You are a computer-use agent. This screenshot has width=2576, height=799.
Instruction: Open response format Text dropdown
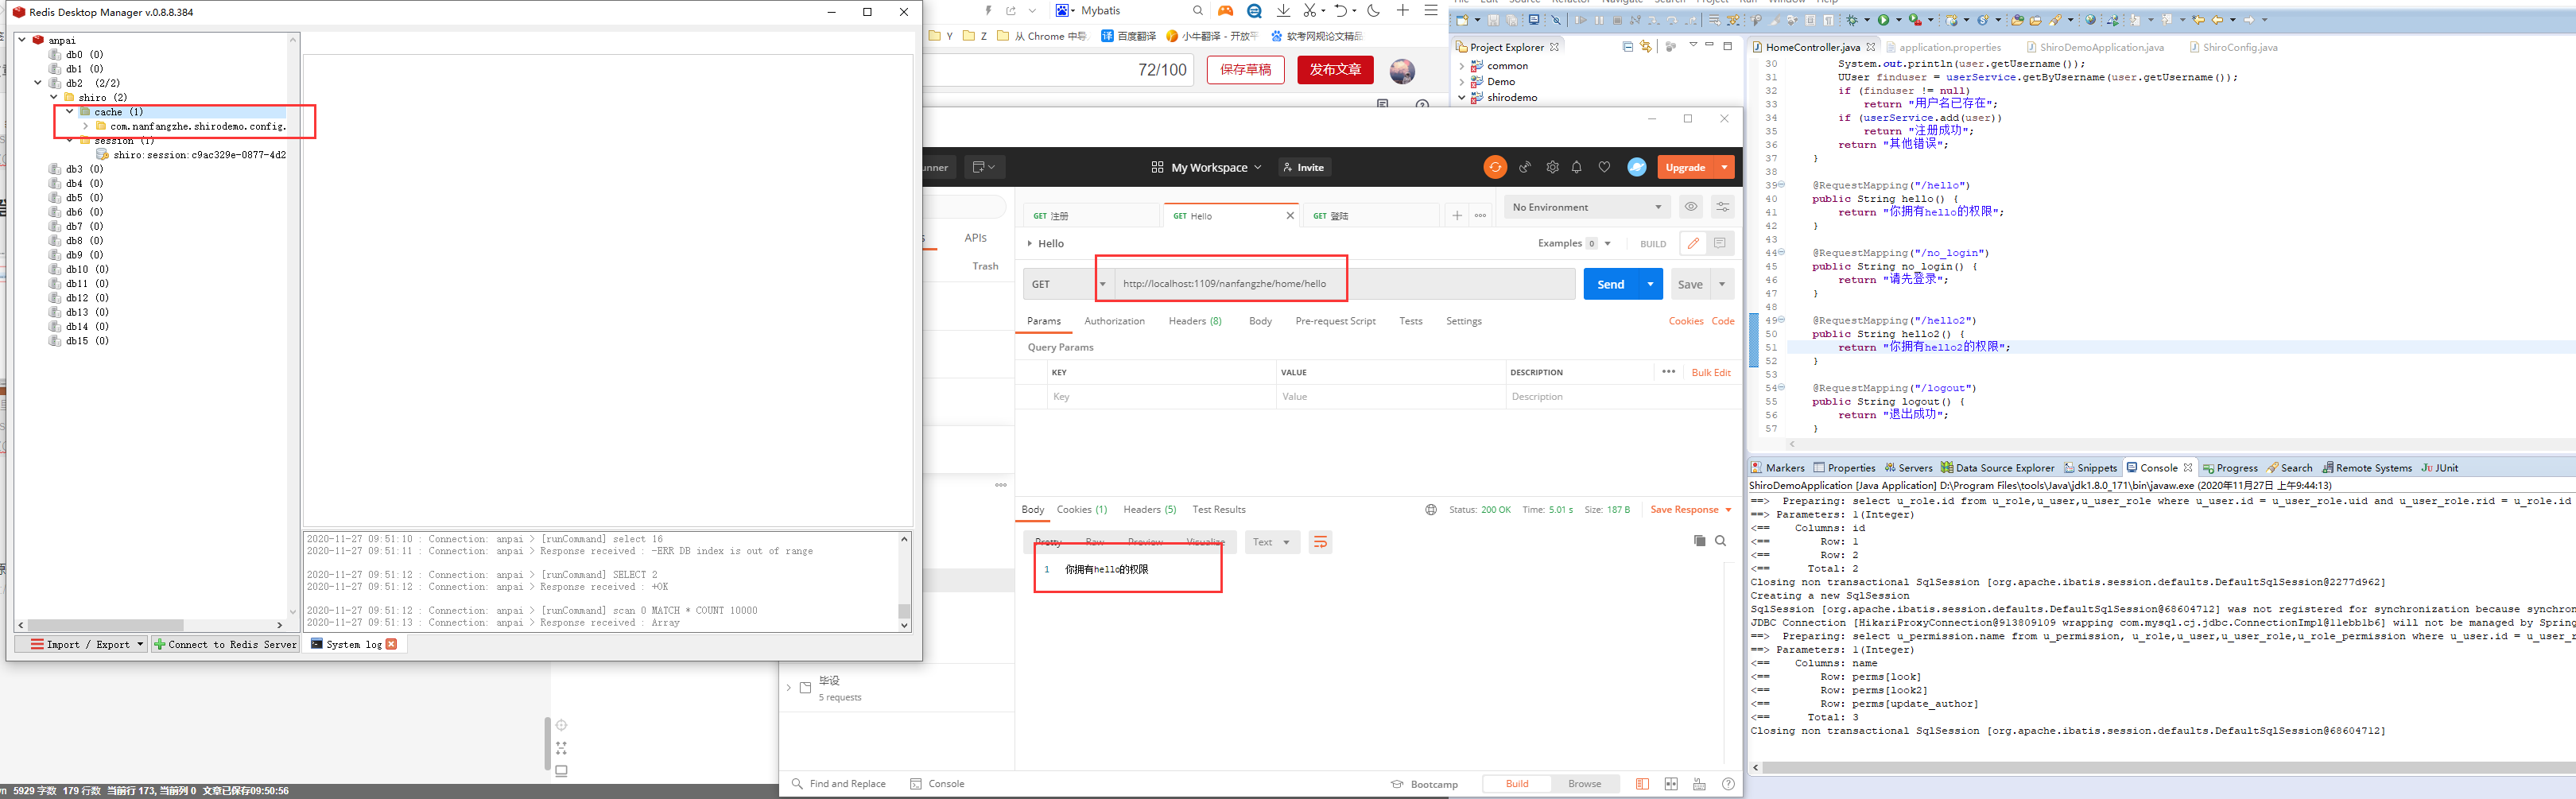click(x=1272, y=542)
